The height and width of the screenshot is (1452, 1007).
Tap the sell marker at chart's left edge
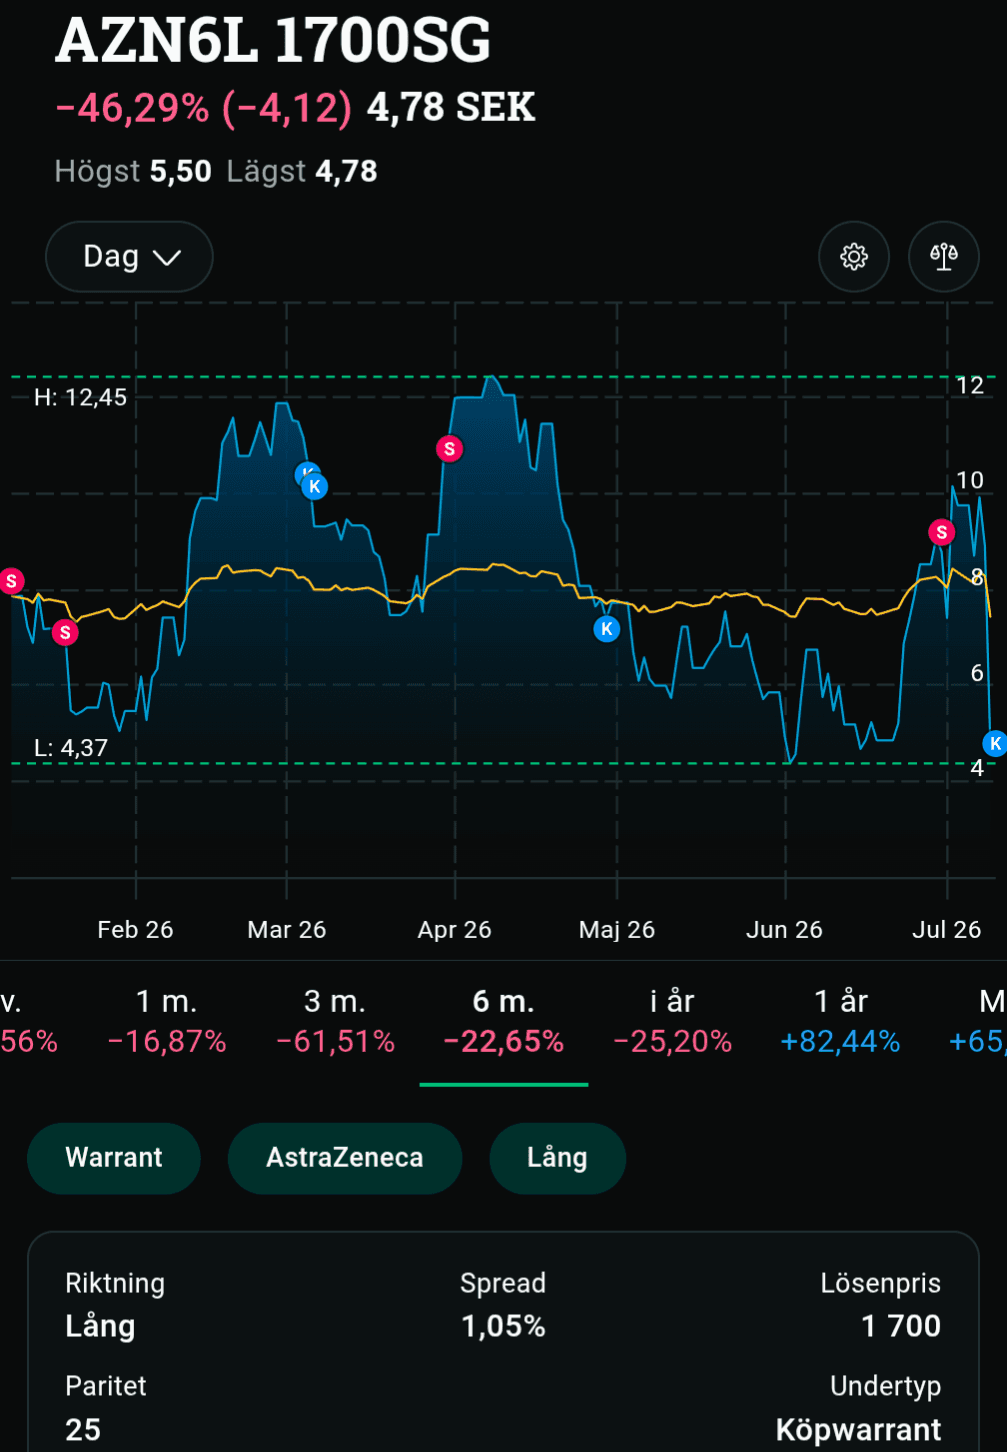pos(12,581)
